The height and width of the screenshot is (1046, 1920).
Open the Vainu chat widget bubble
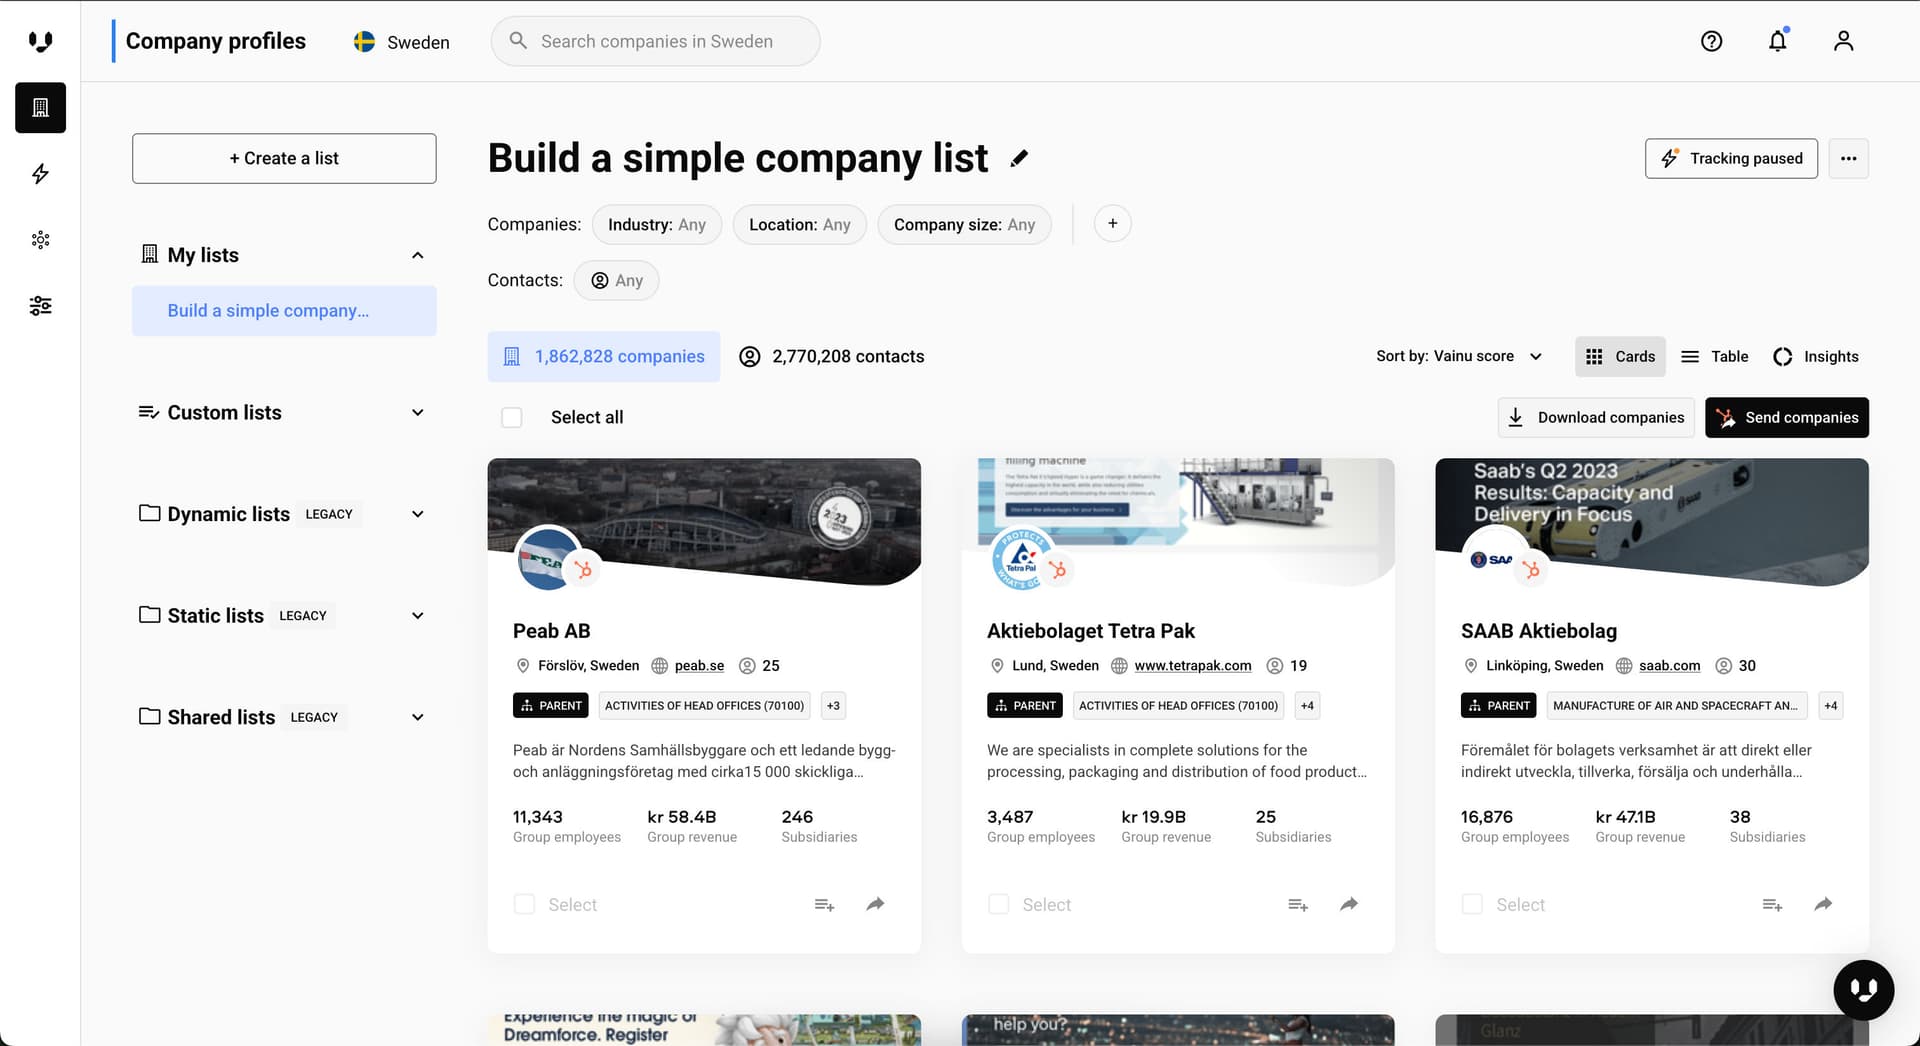tap(1863, 990)
